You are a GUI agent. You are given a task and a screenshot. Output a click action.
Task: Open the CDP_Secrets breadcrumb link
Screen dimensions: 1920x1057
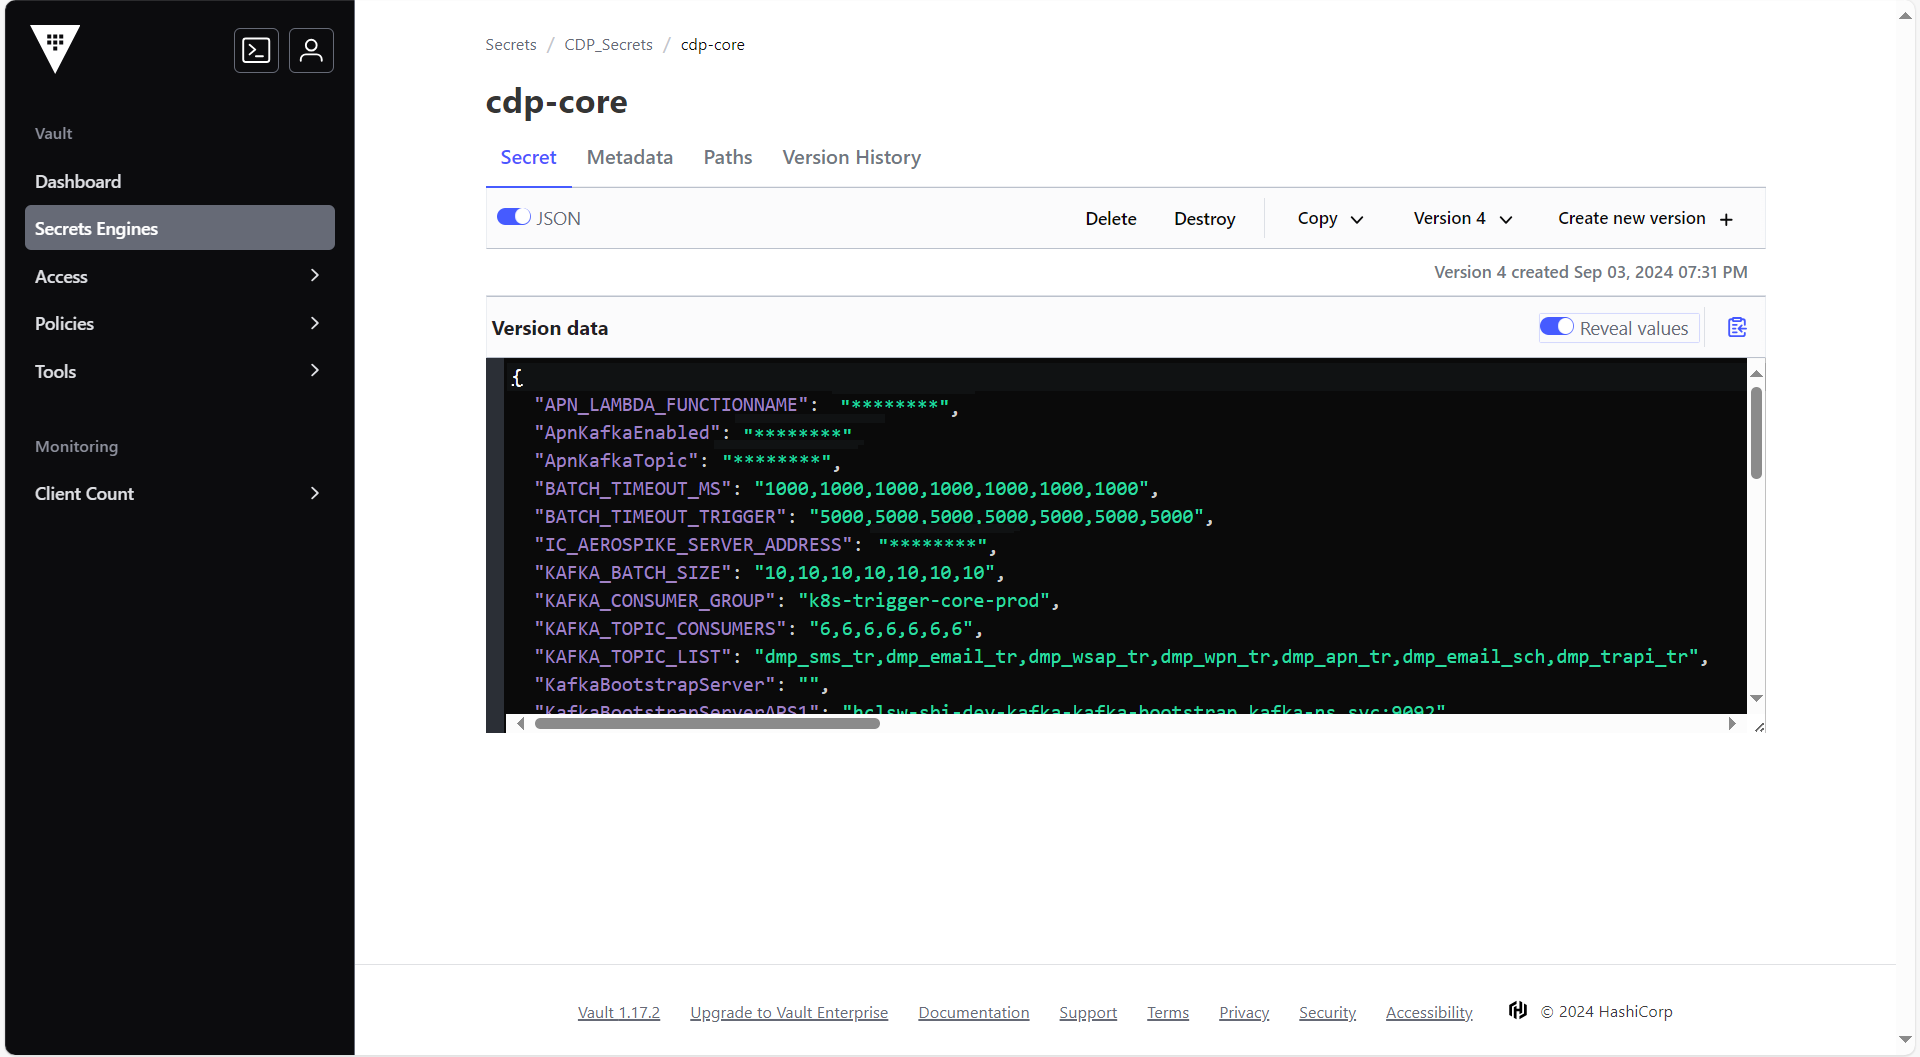point(608,44)
